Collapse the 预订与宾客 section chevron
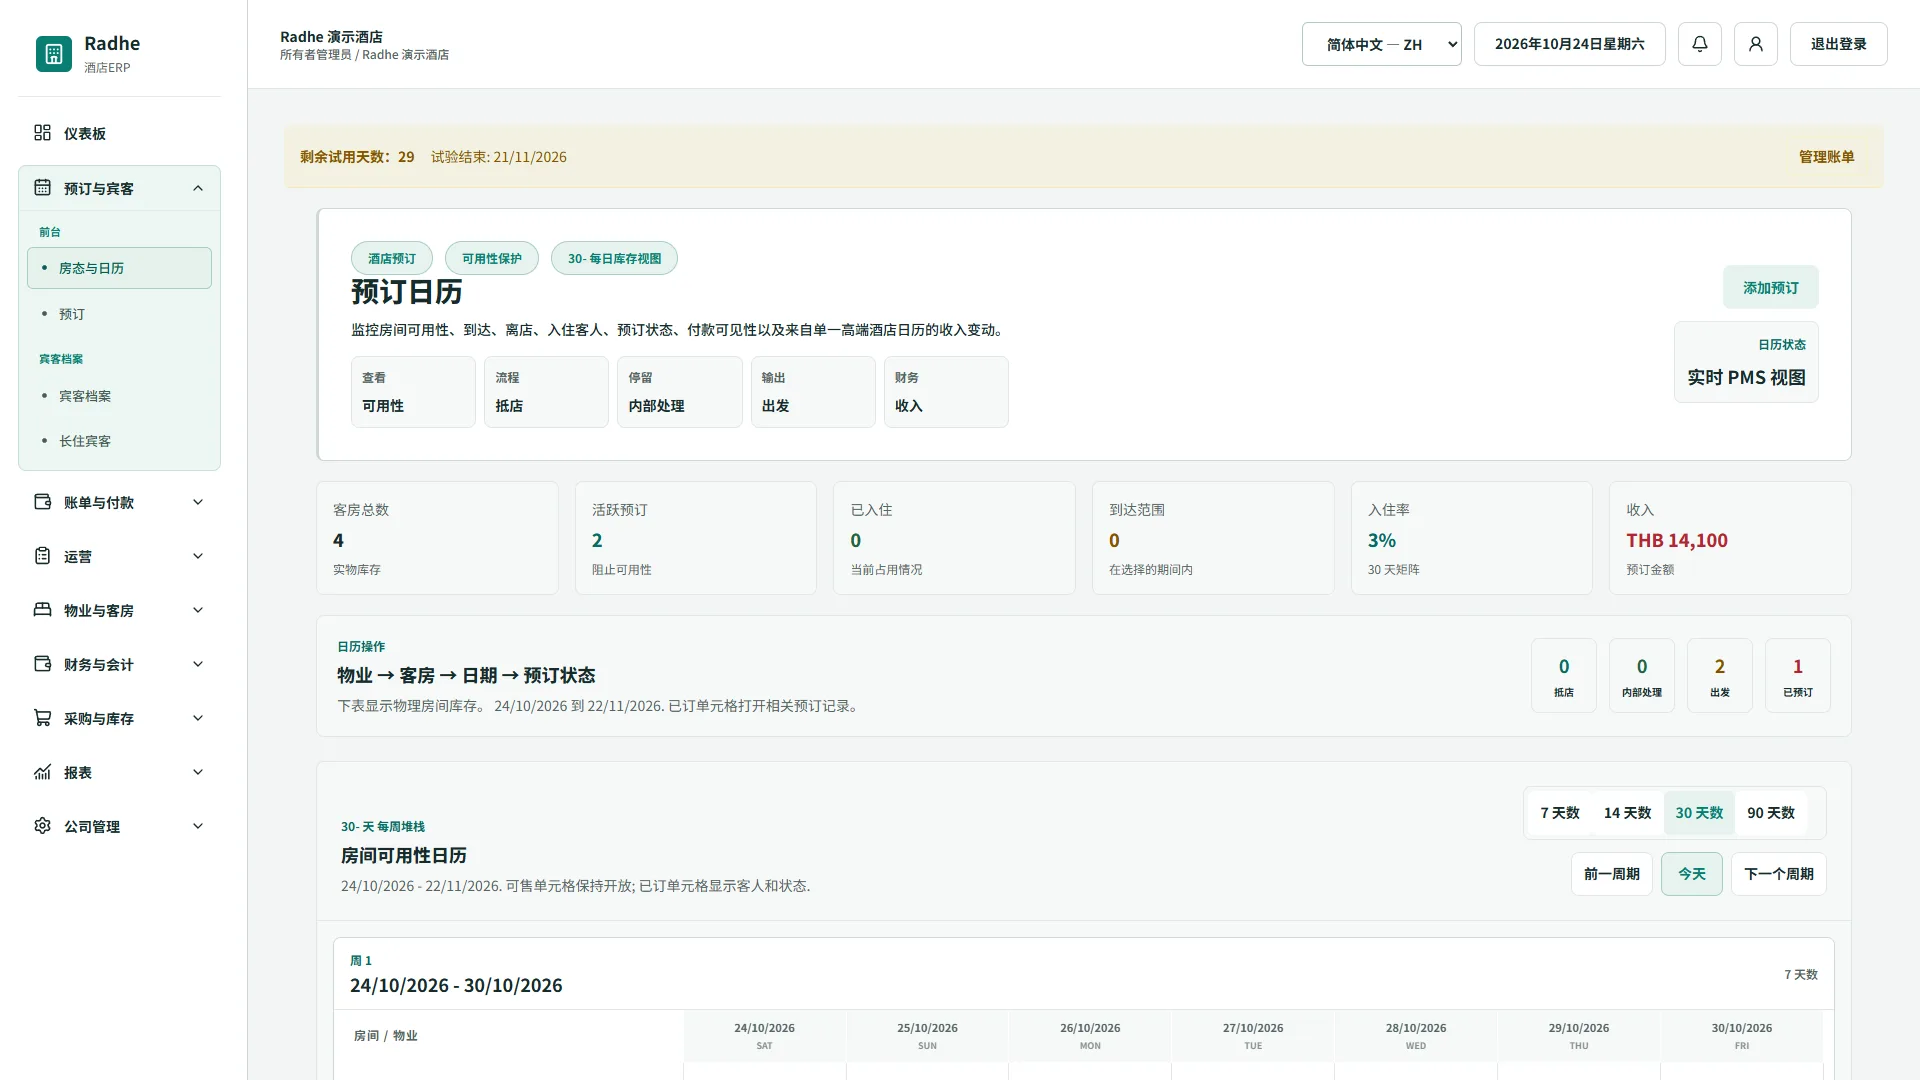 pyautogui.click(x=198, y=188)
